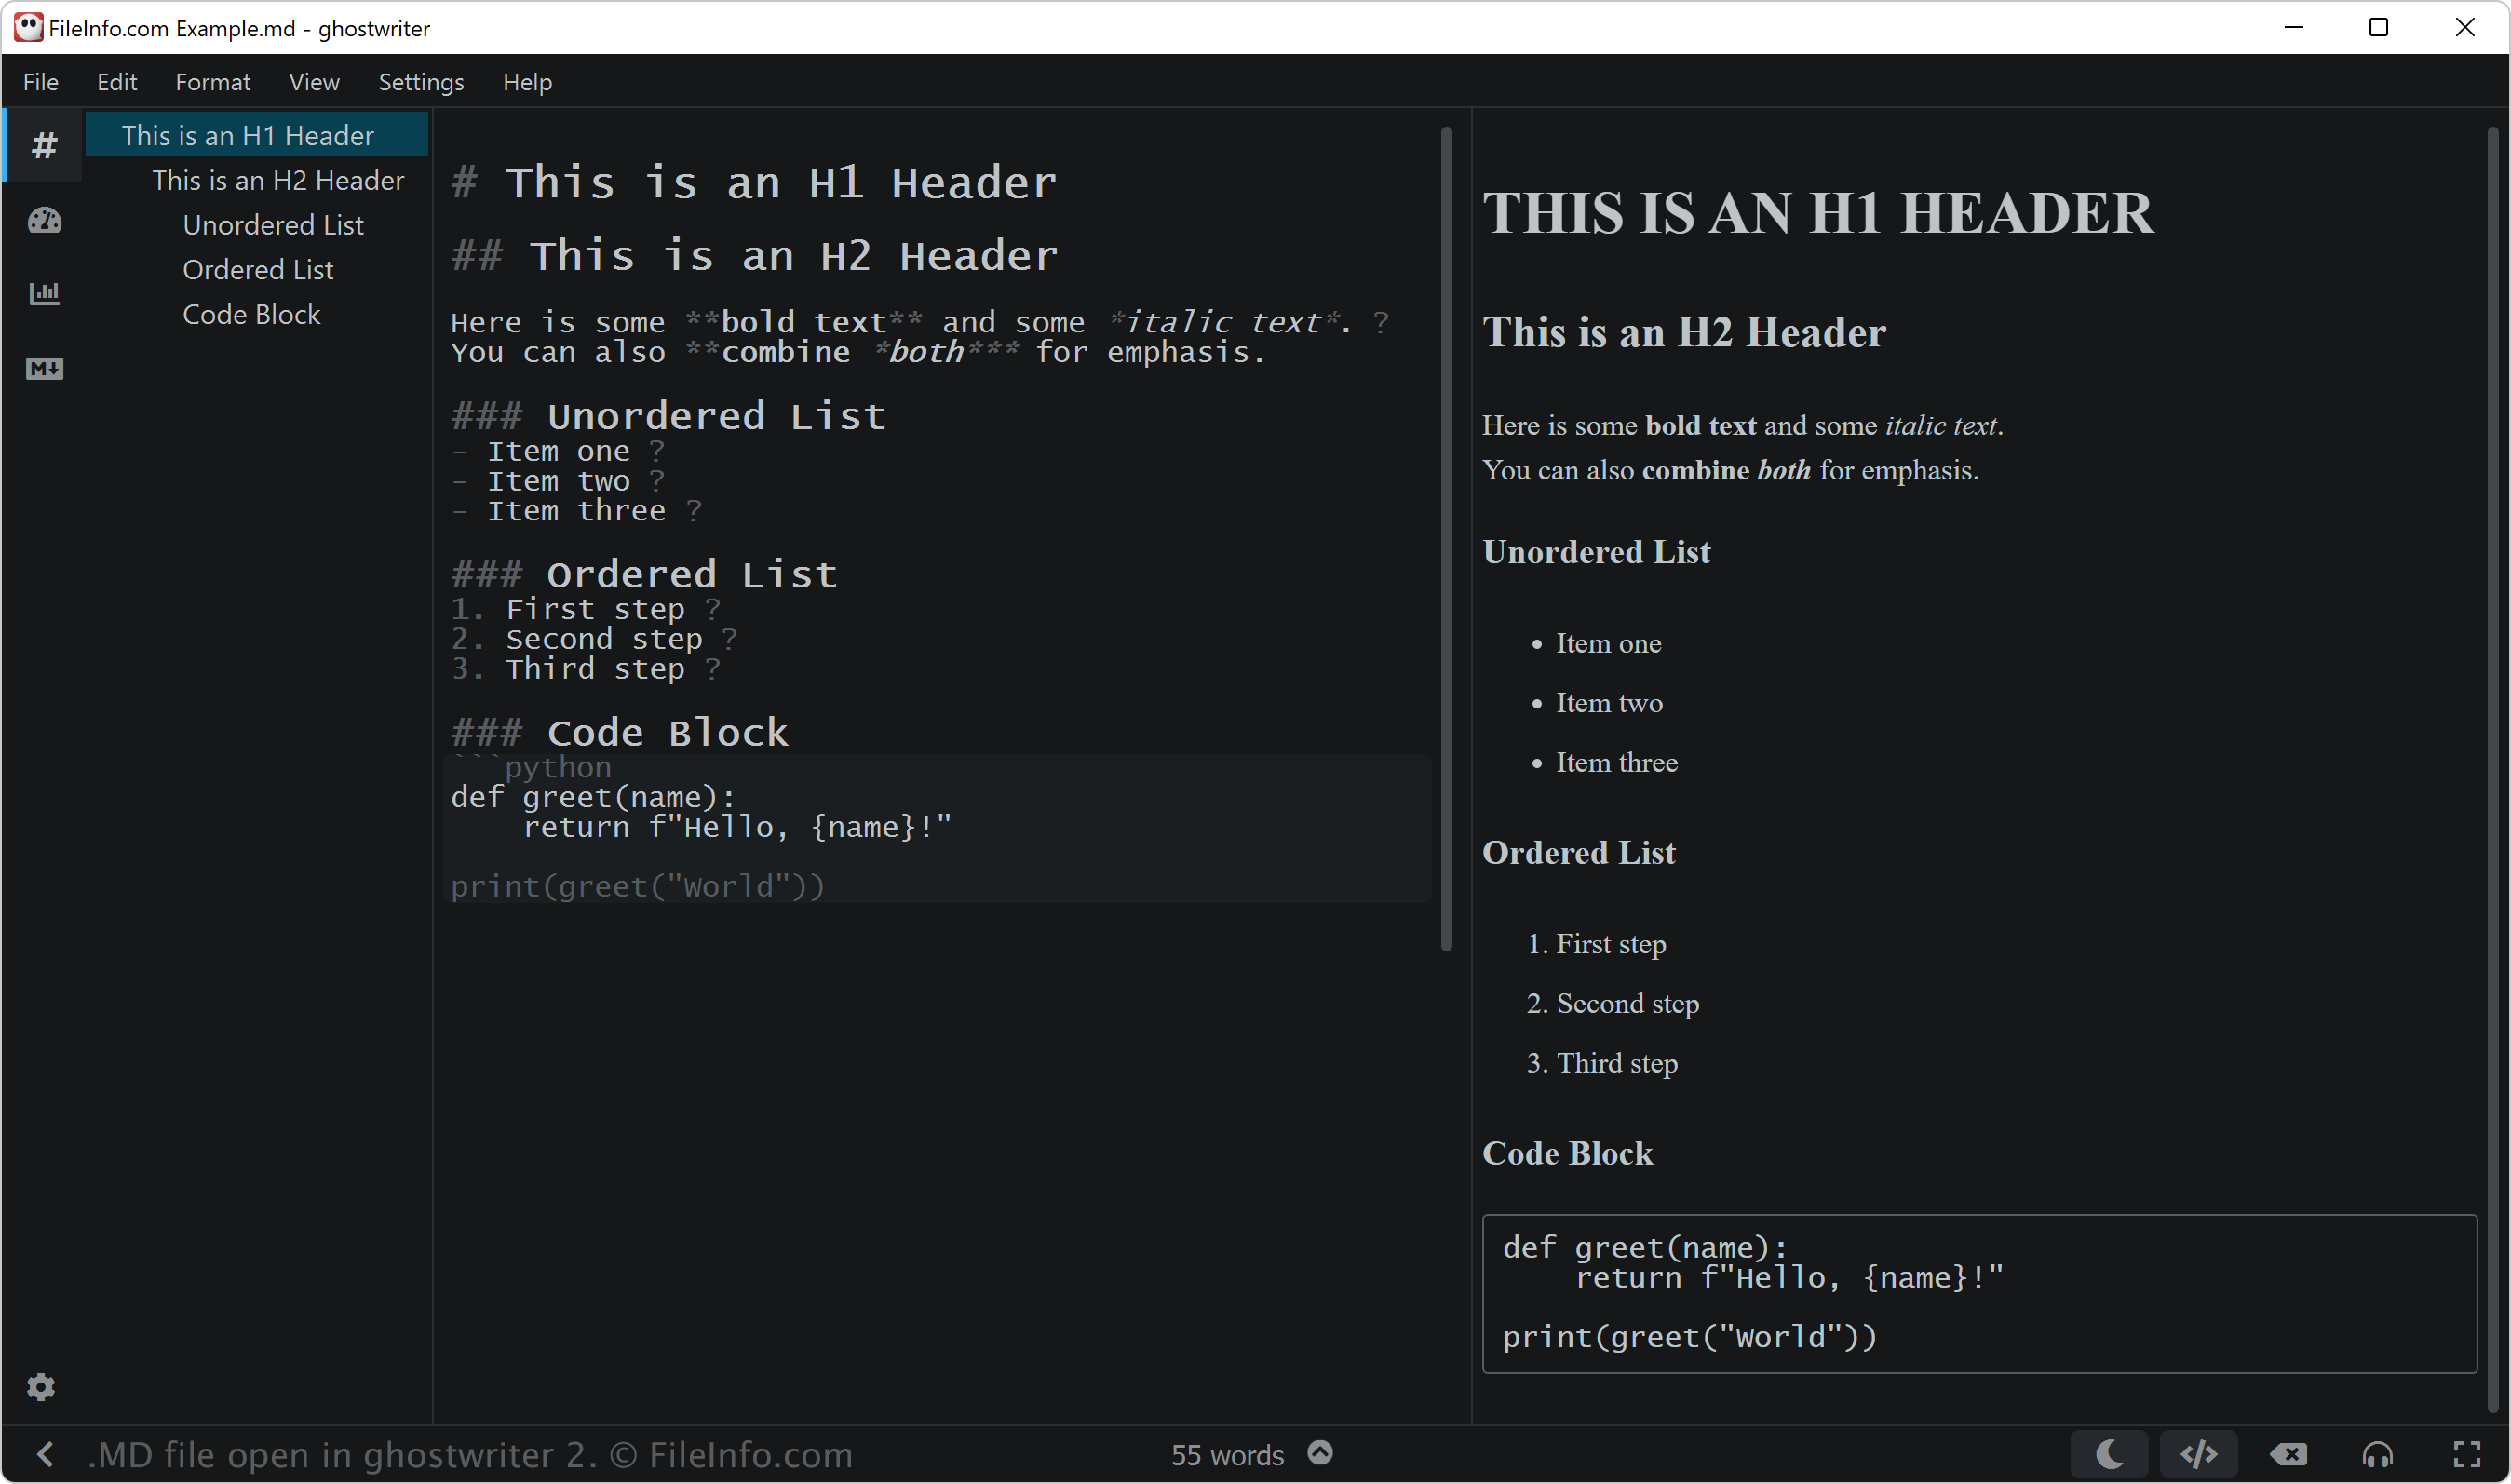This screenshot has width=2511, height=1484.
Task: Collapse the sidebar with left chevron
Action: coord(44,1453)
